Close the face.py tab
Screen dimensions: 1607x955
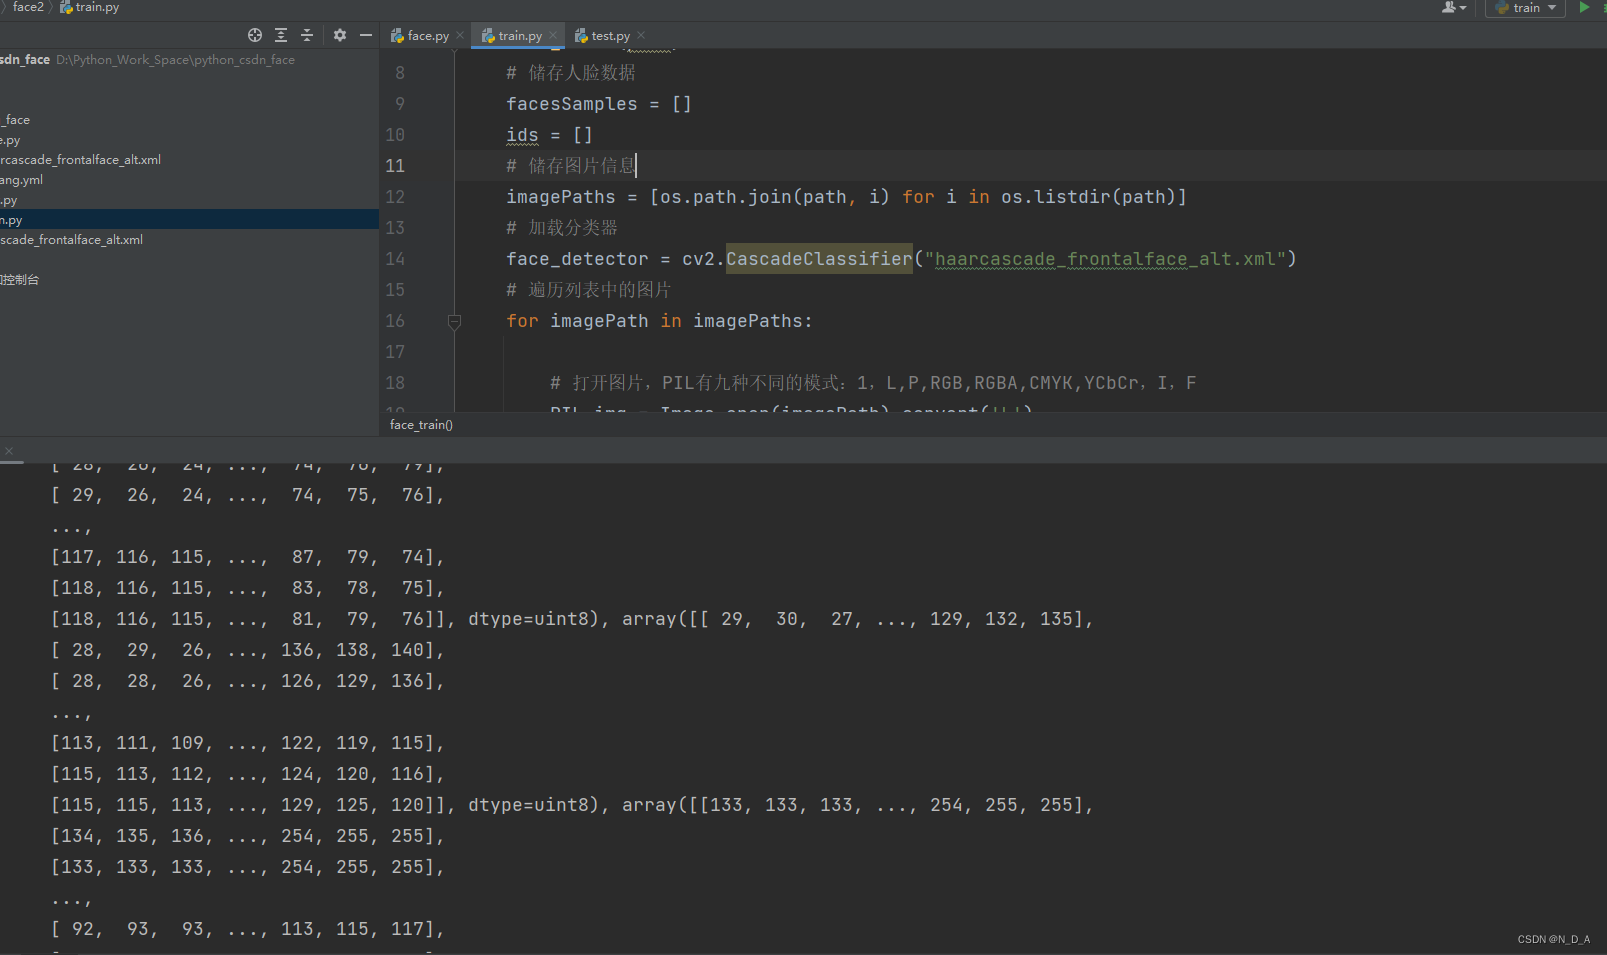coord(460,36)
